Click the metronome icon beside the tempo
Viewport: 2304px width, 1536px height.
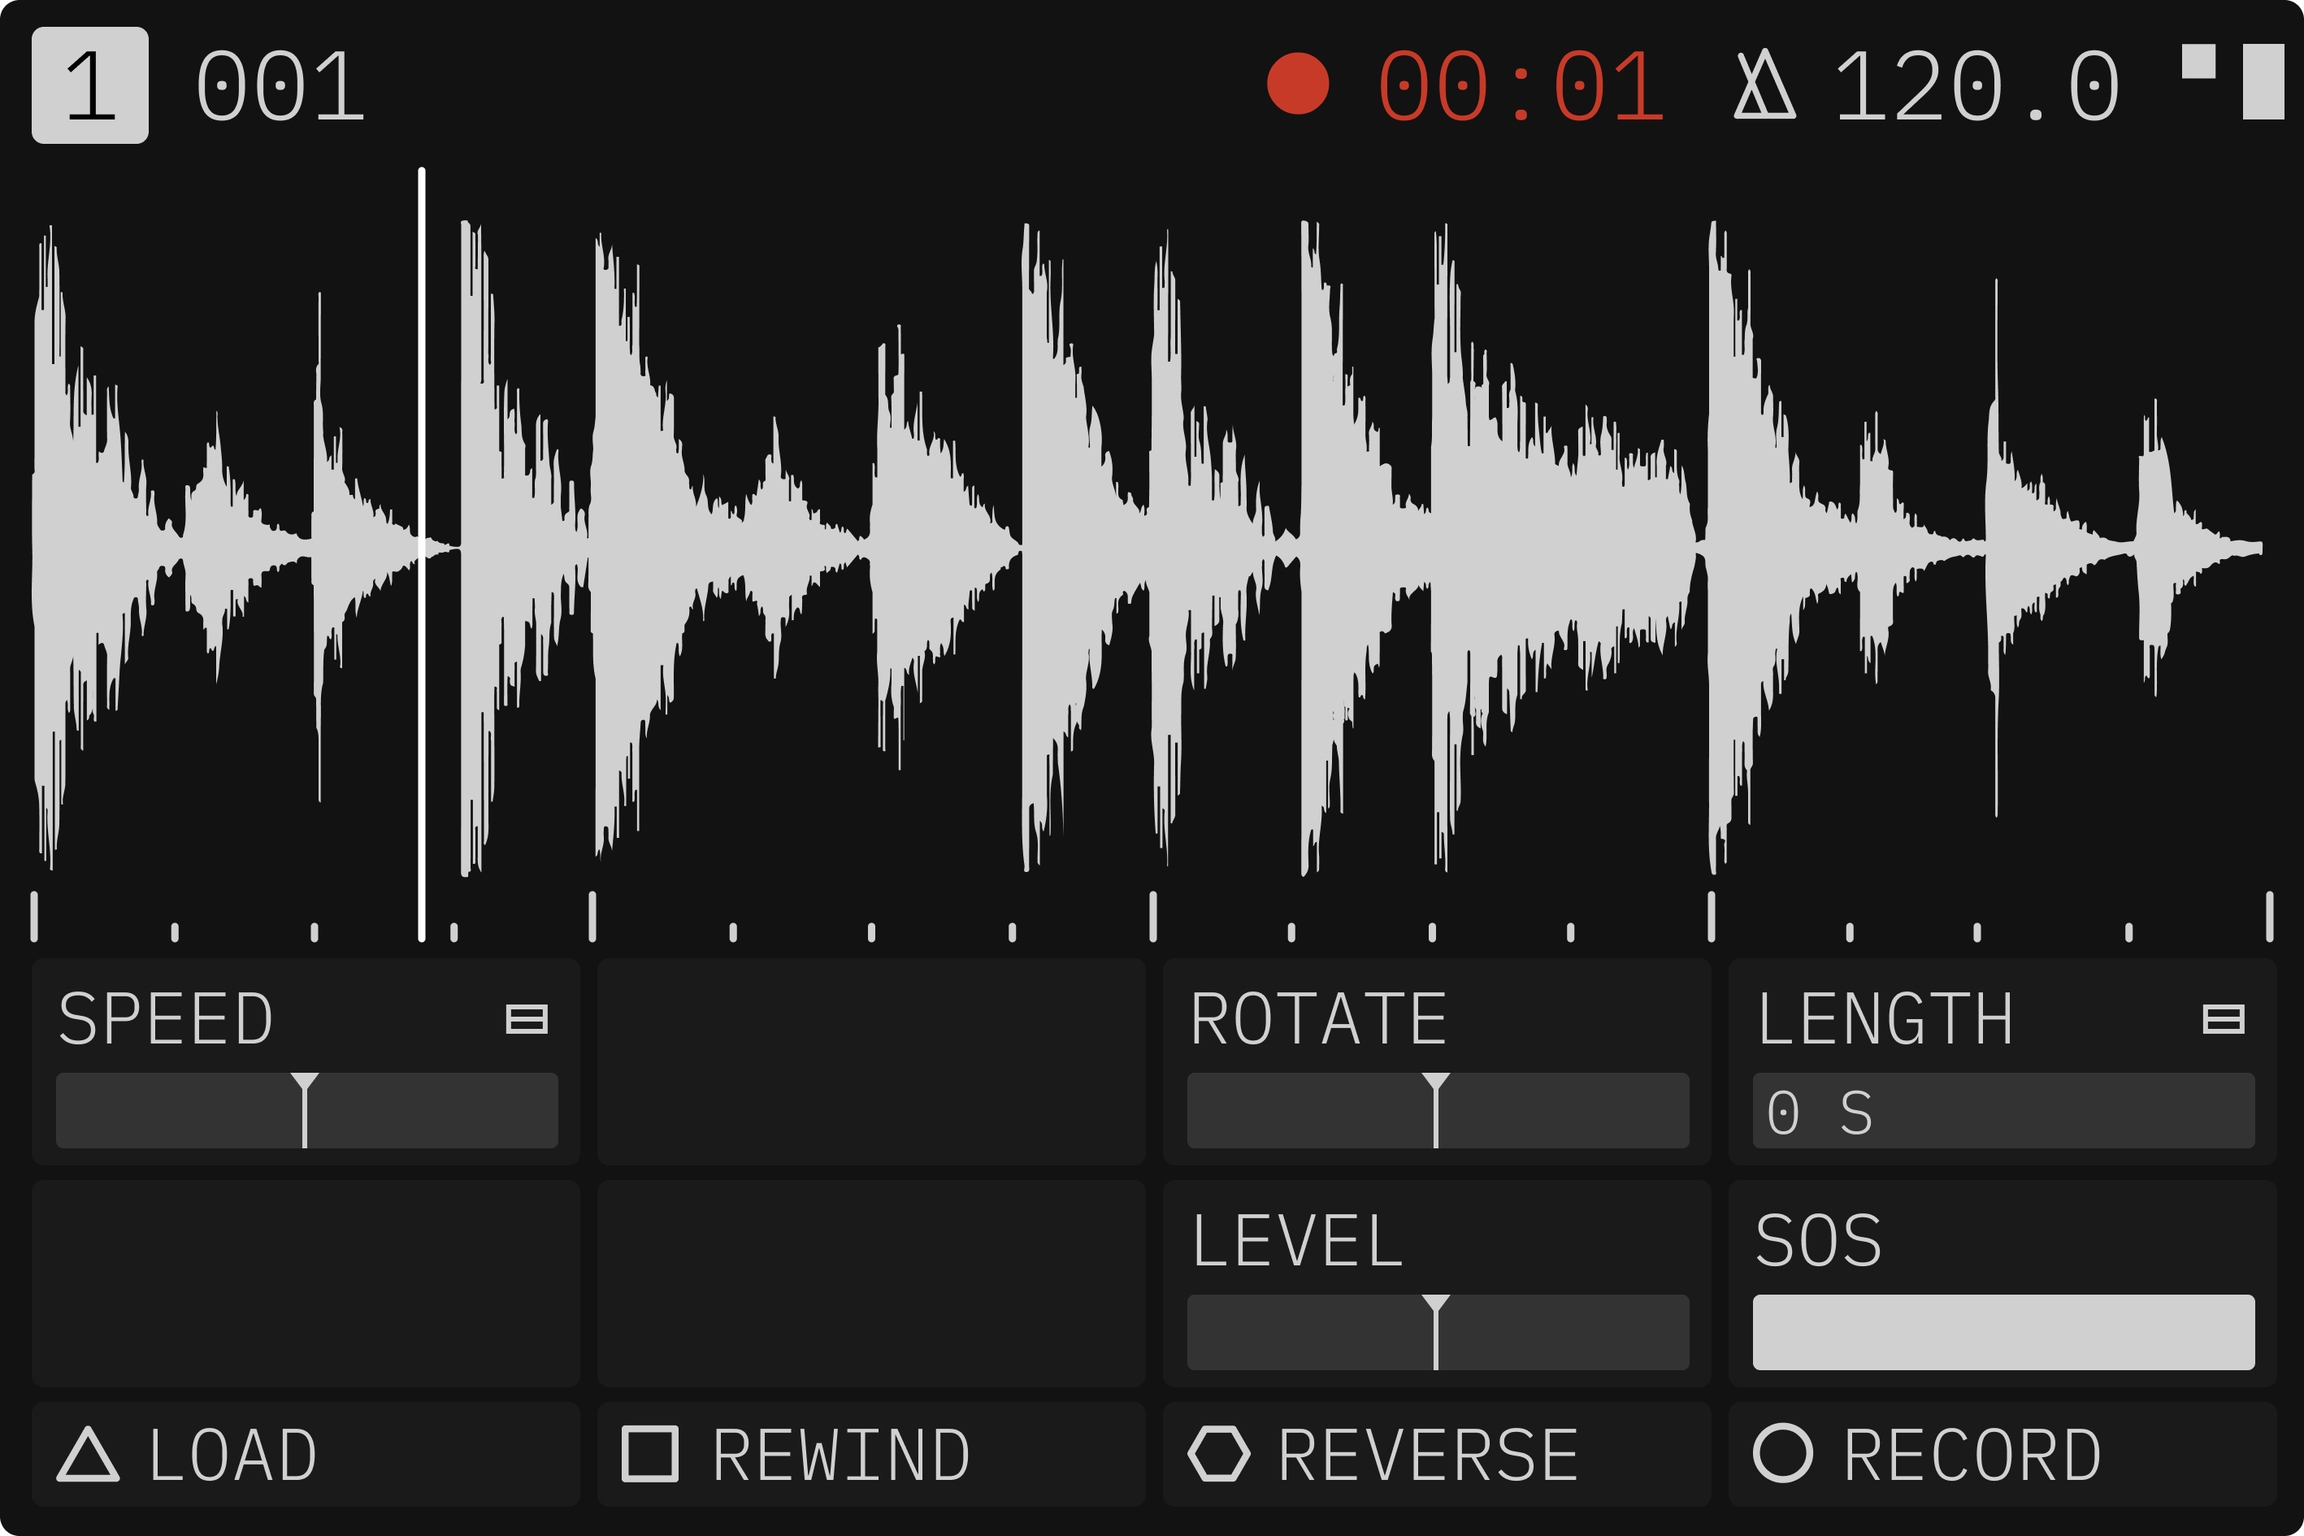1764,86
